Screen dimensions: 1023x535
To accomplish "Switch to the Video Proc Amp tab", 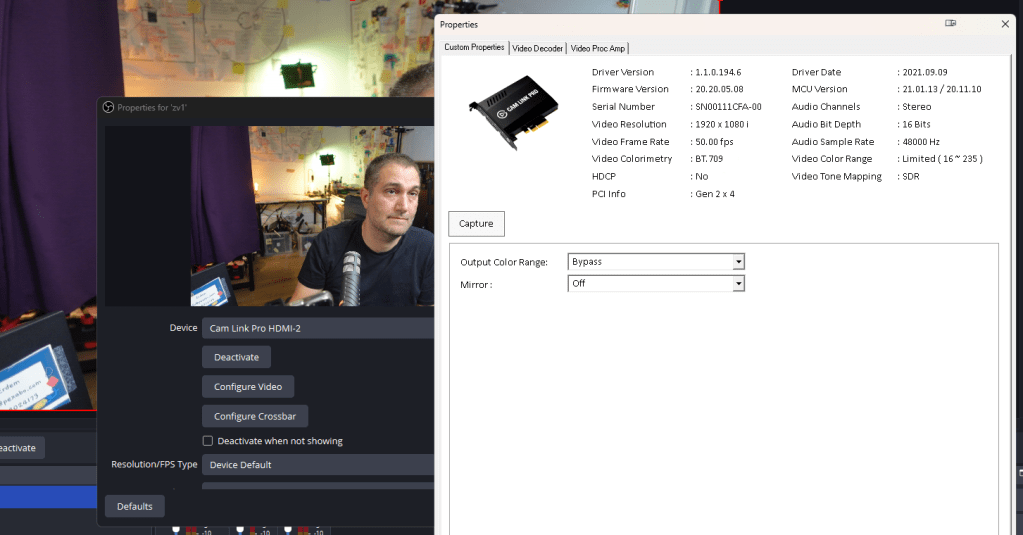I will [x=598, y=48].
